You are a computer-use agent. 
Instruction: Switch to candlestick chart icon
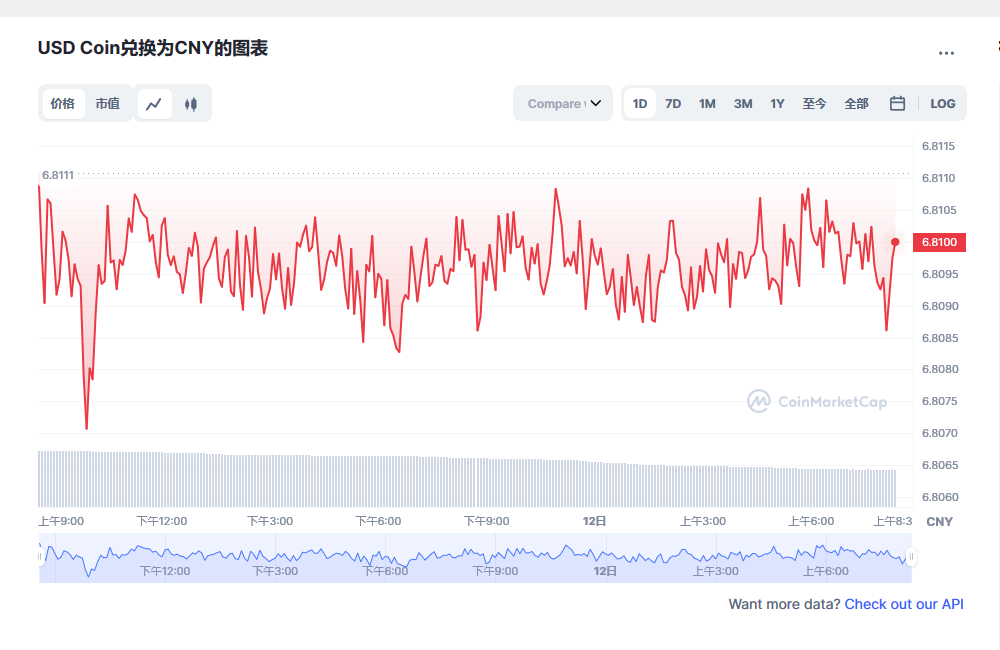[191, 104]
